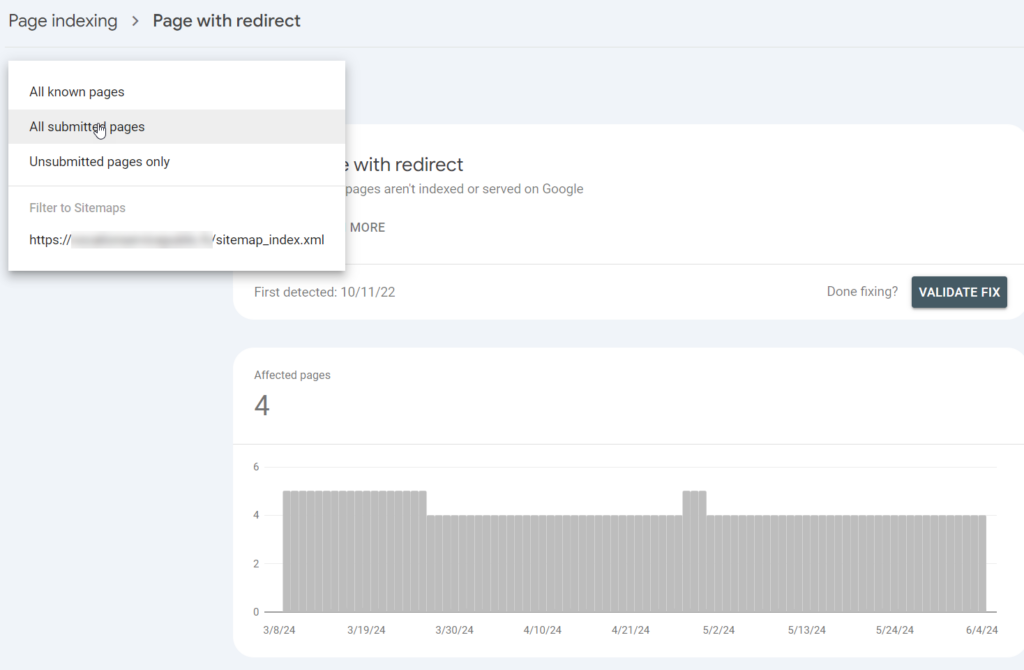Image resolution: width=1024 pixels, height=670 pixels.
Task: Go back to Page indexing breadcrumb
Action: (x=63, y=21)
